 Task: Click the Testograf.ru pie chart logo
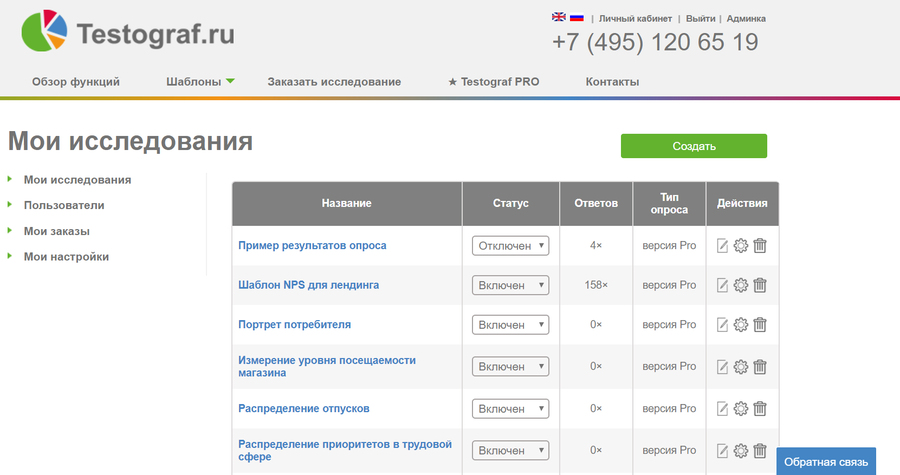tap(44, 31)
